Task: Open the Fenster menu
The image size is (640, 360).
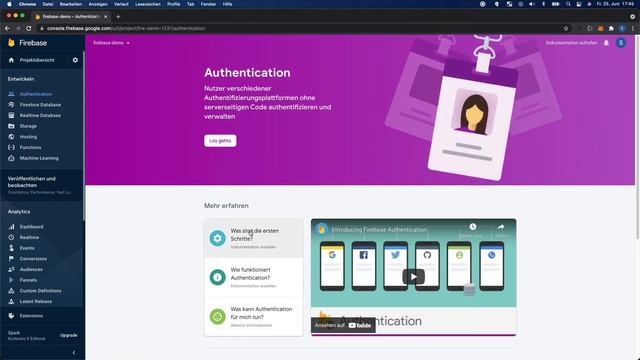Action: tap(209, 4)
